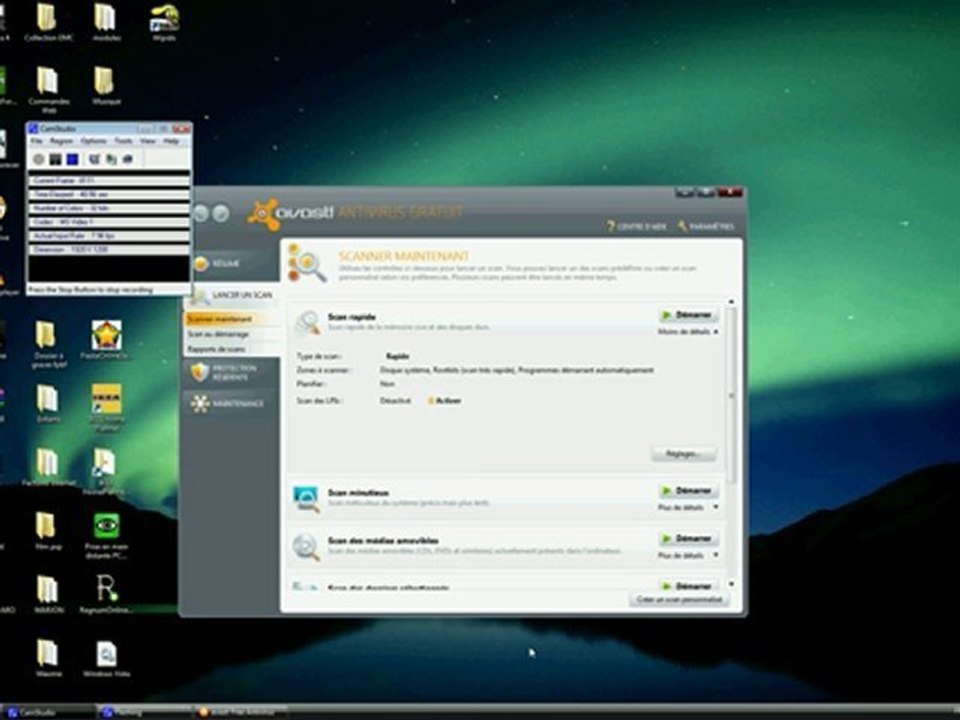
Task: Click the screen annotations icon in CamStudio toolbar
Action: tap(94, 159)
